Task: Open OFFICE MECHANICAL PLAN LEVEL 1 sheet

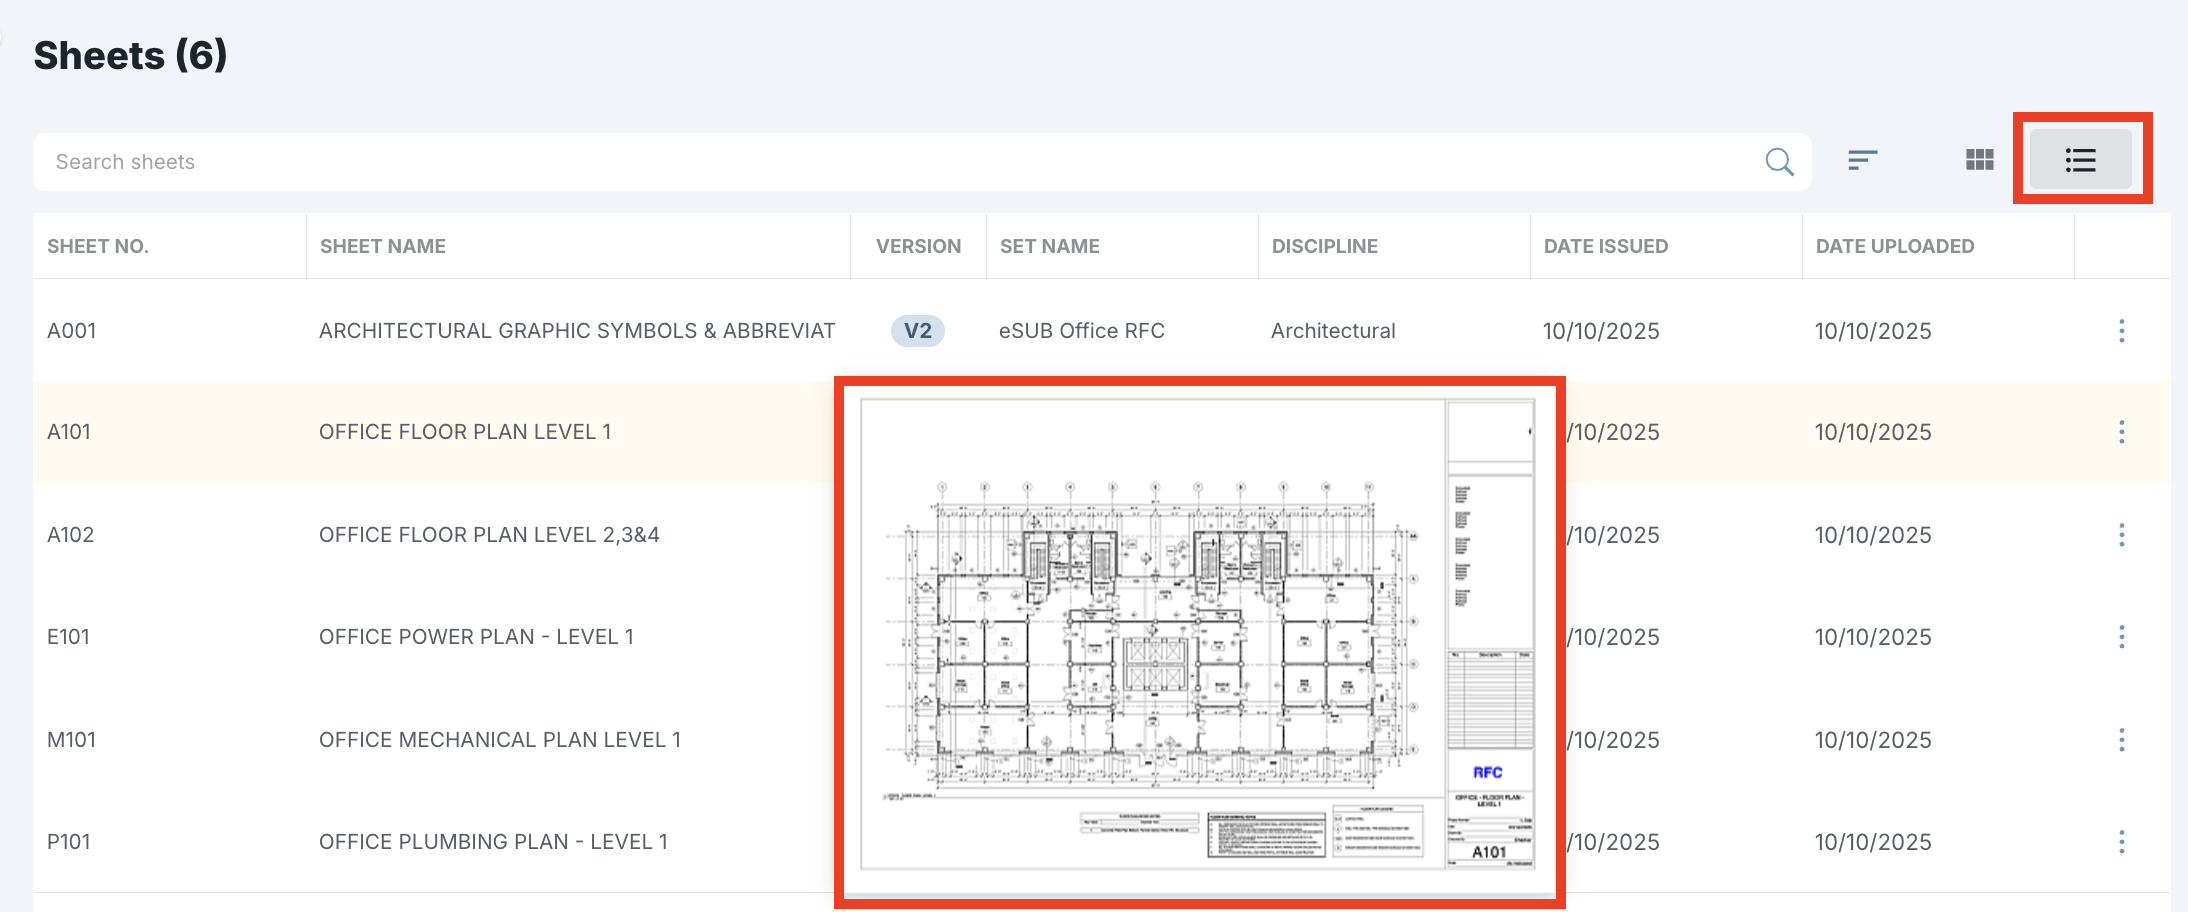Action: pyautogui.click(x=500, y=740)
